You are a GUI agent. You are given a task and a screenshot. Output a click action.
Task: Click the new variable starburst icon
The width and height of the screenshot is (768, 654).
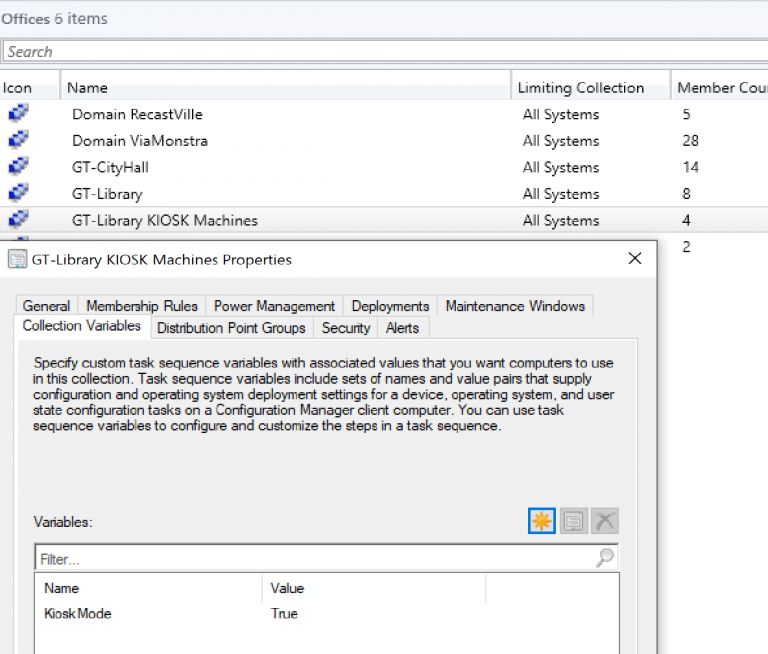(542, 521)
